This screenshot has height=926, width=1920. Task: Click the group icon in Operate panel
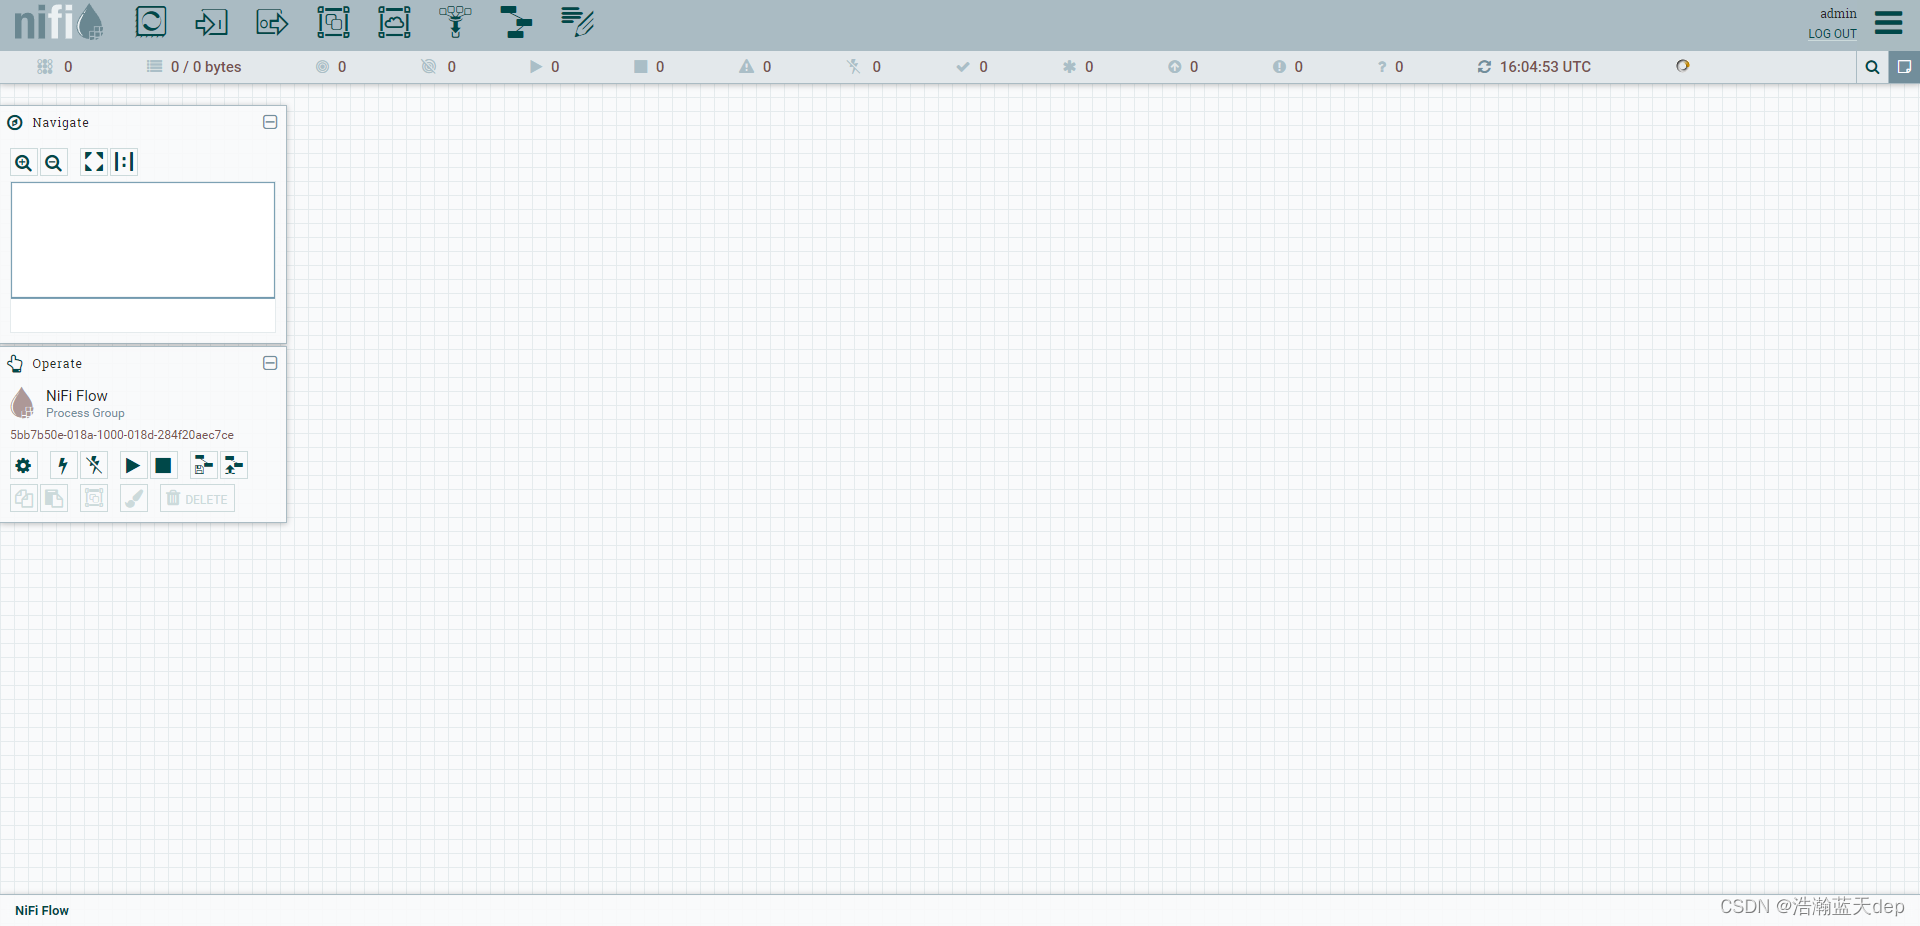click(94, 498)
